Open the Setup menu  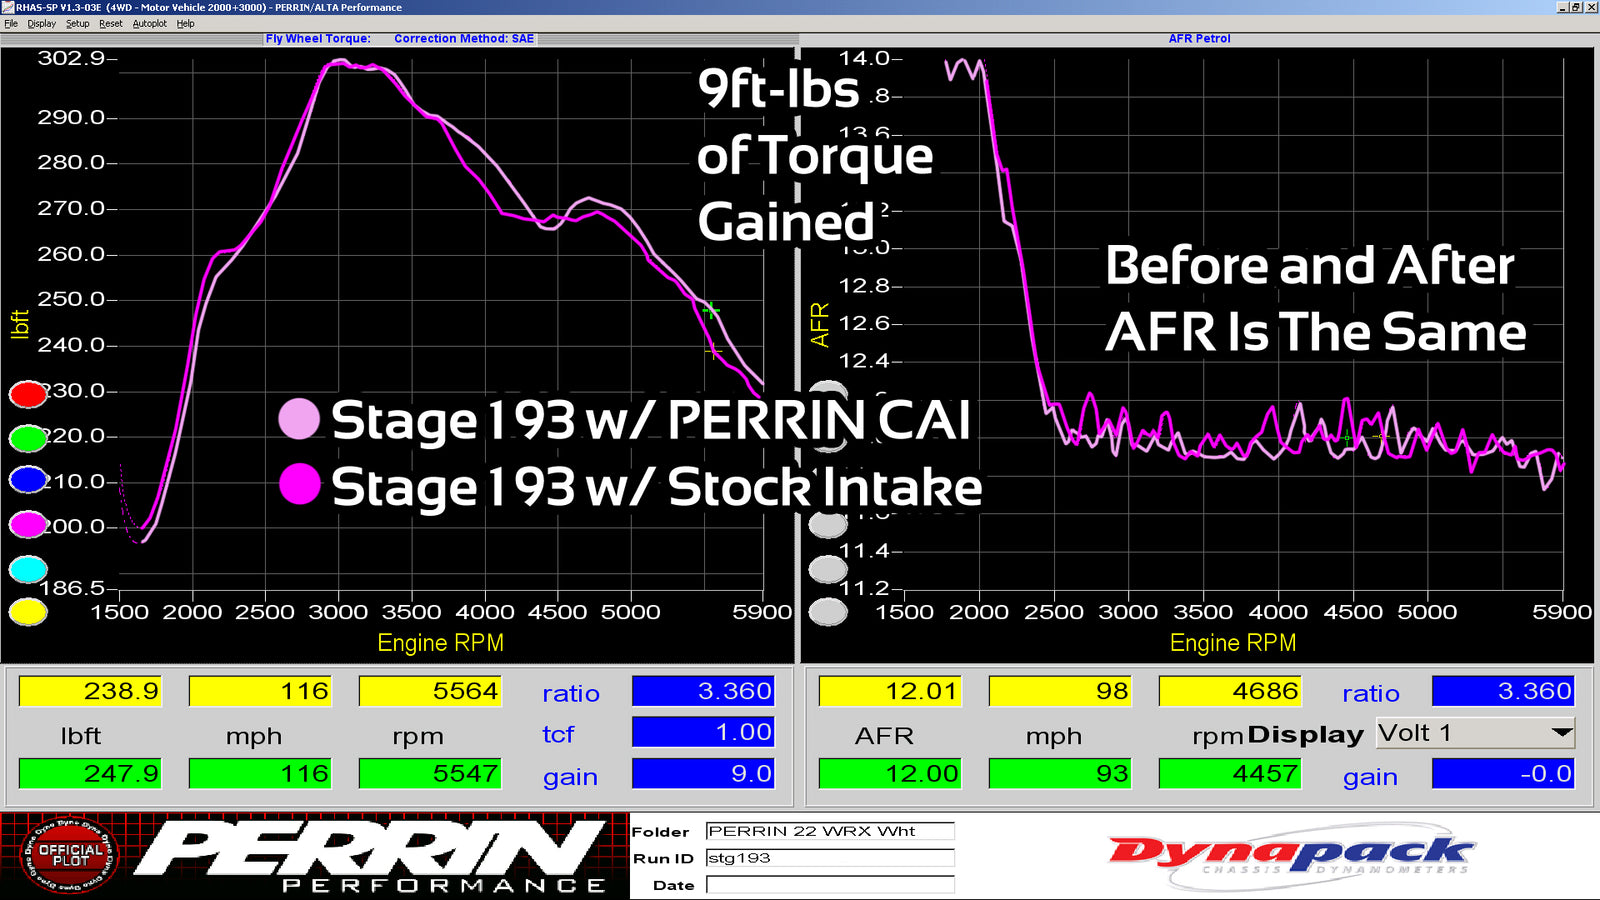click(x=77, y=23)
